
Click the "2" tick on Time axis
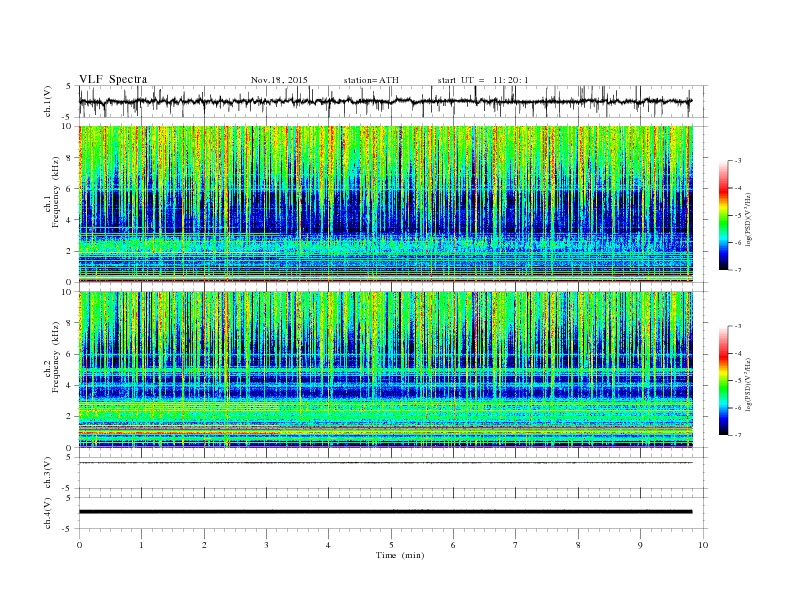204,545
